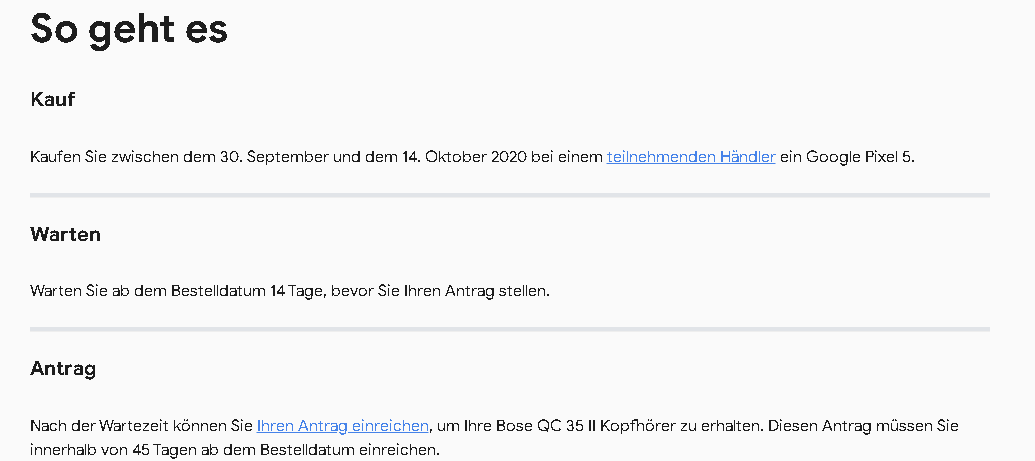Follow the Ihren Antrag einreichen link
This screenshot has height=461, width=1035.
(x=343, y=426)
